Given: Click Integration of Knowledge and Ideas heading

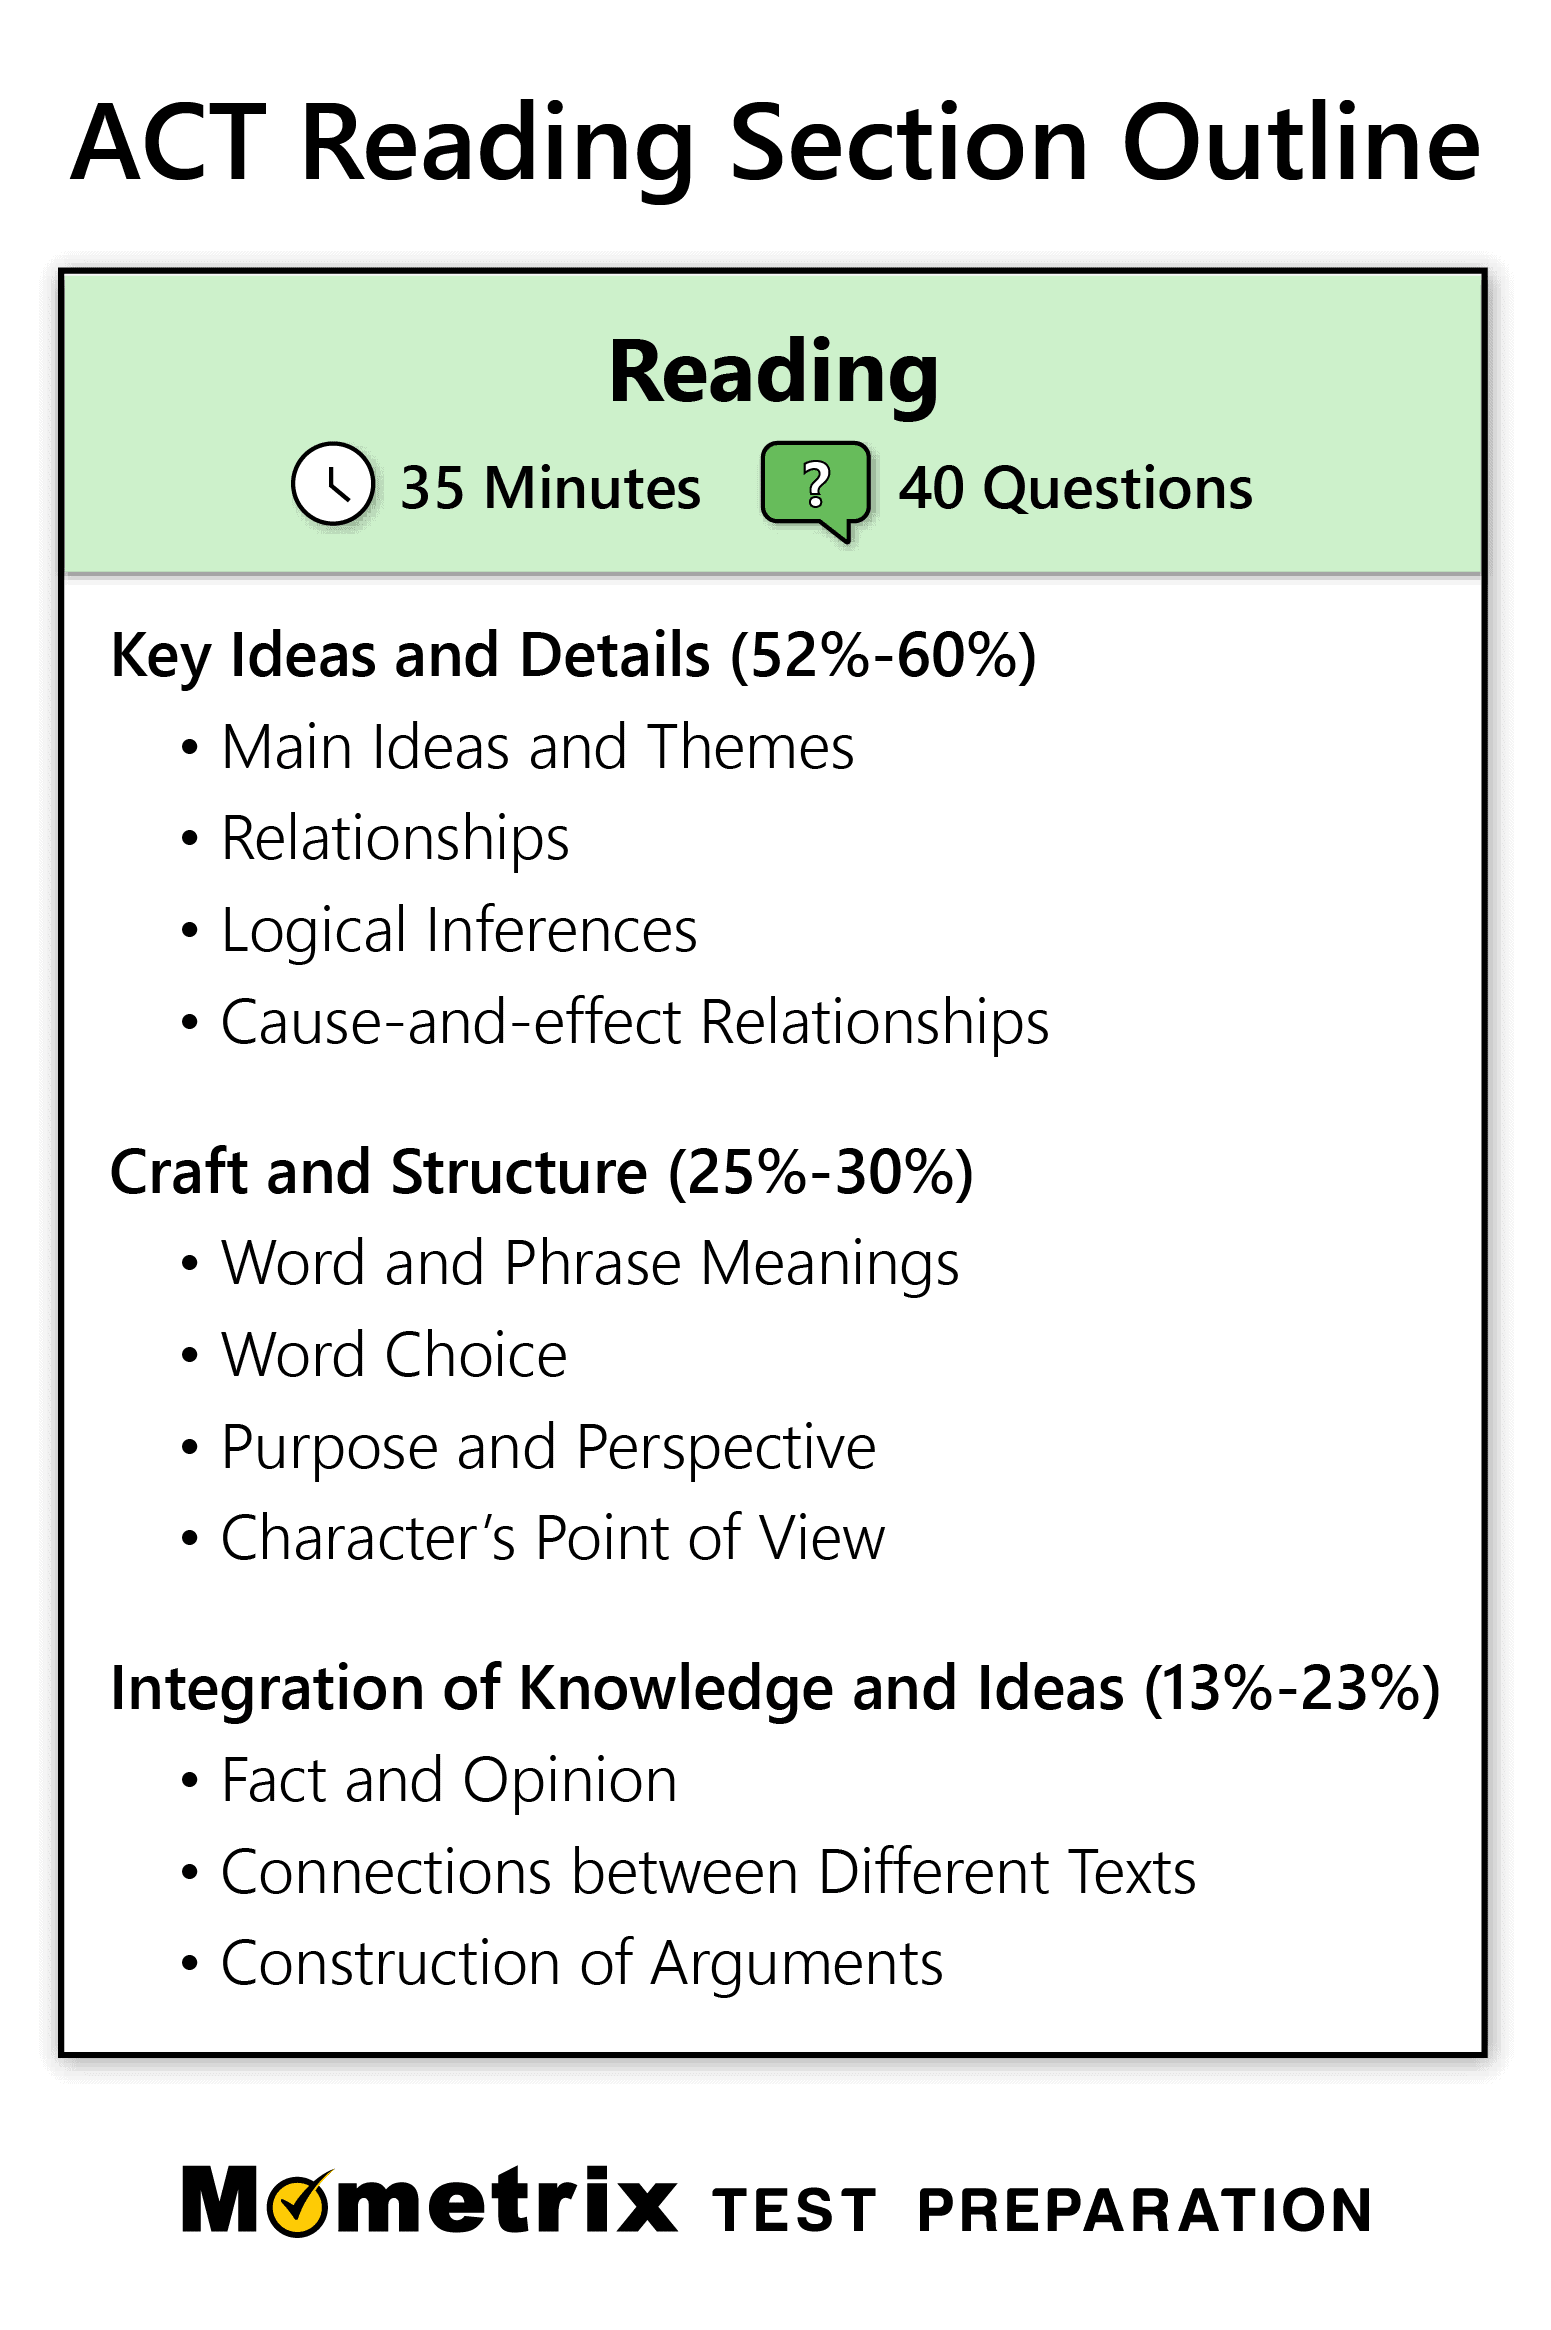Looking at the screenshot, I should [x=775, y=1689].
